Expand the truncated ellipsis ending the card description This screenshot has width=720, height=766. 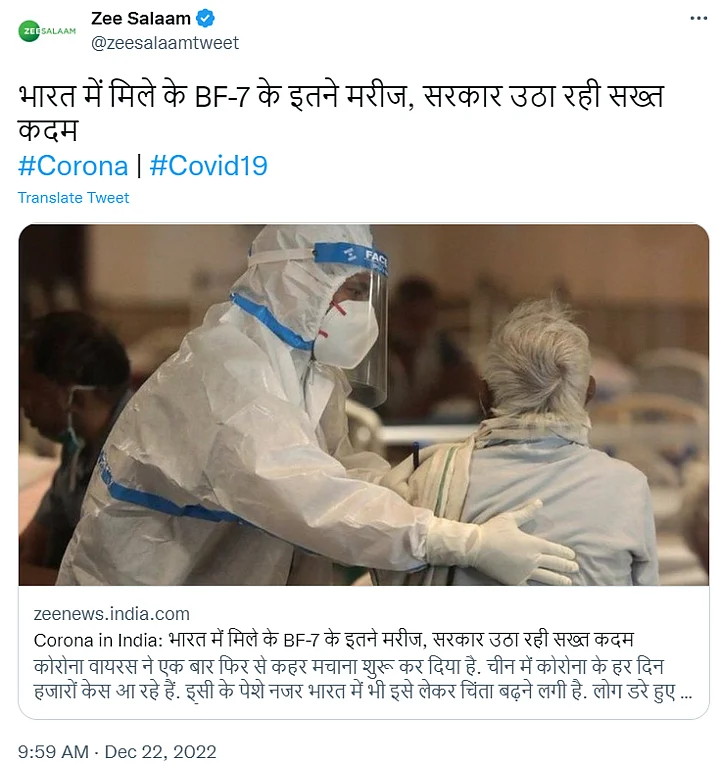click(686, 693)
